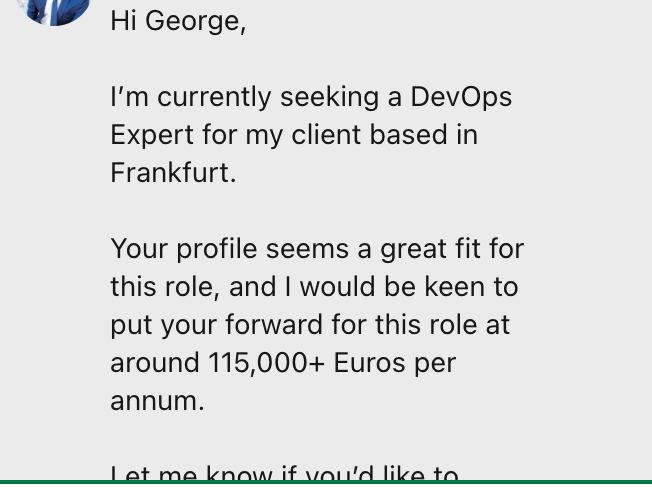Click the word "Frankfurt." in the message
The width and height of the screenshot is (652, 488).
click(x=173, y=173)
